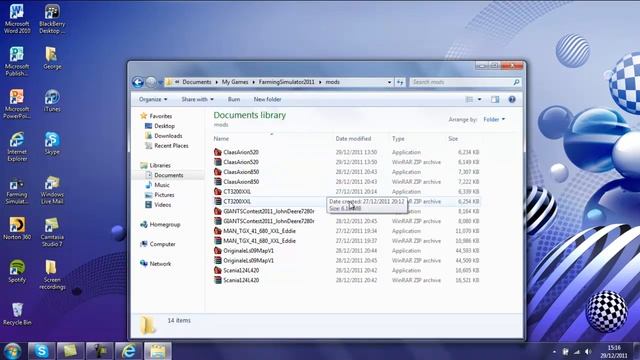Select OriginaleLs09MapV1 WinRAR ZIP archive
Viewport: 640px width, 360px height.
(x=346, y=260)
